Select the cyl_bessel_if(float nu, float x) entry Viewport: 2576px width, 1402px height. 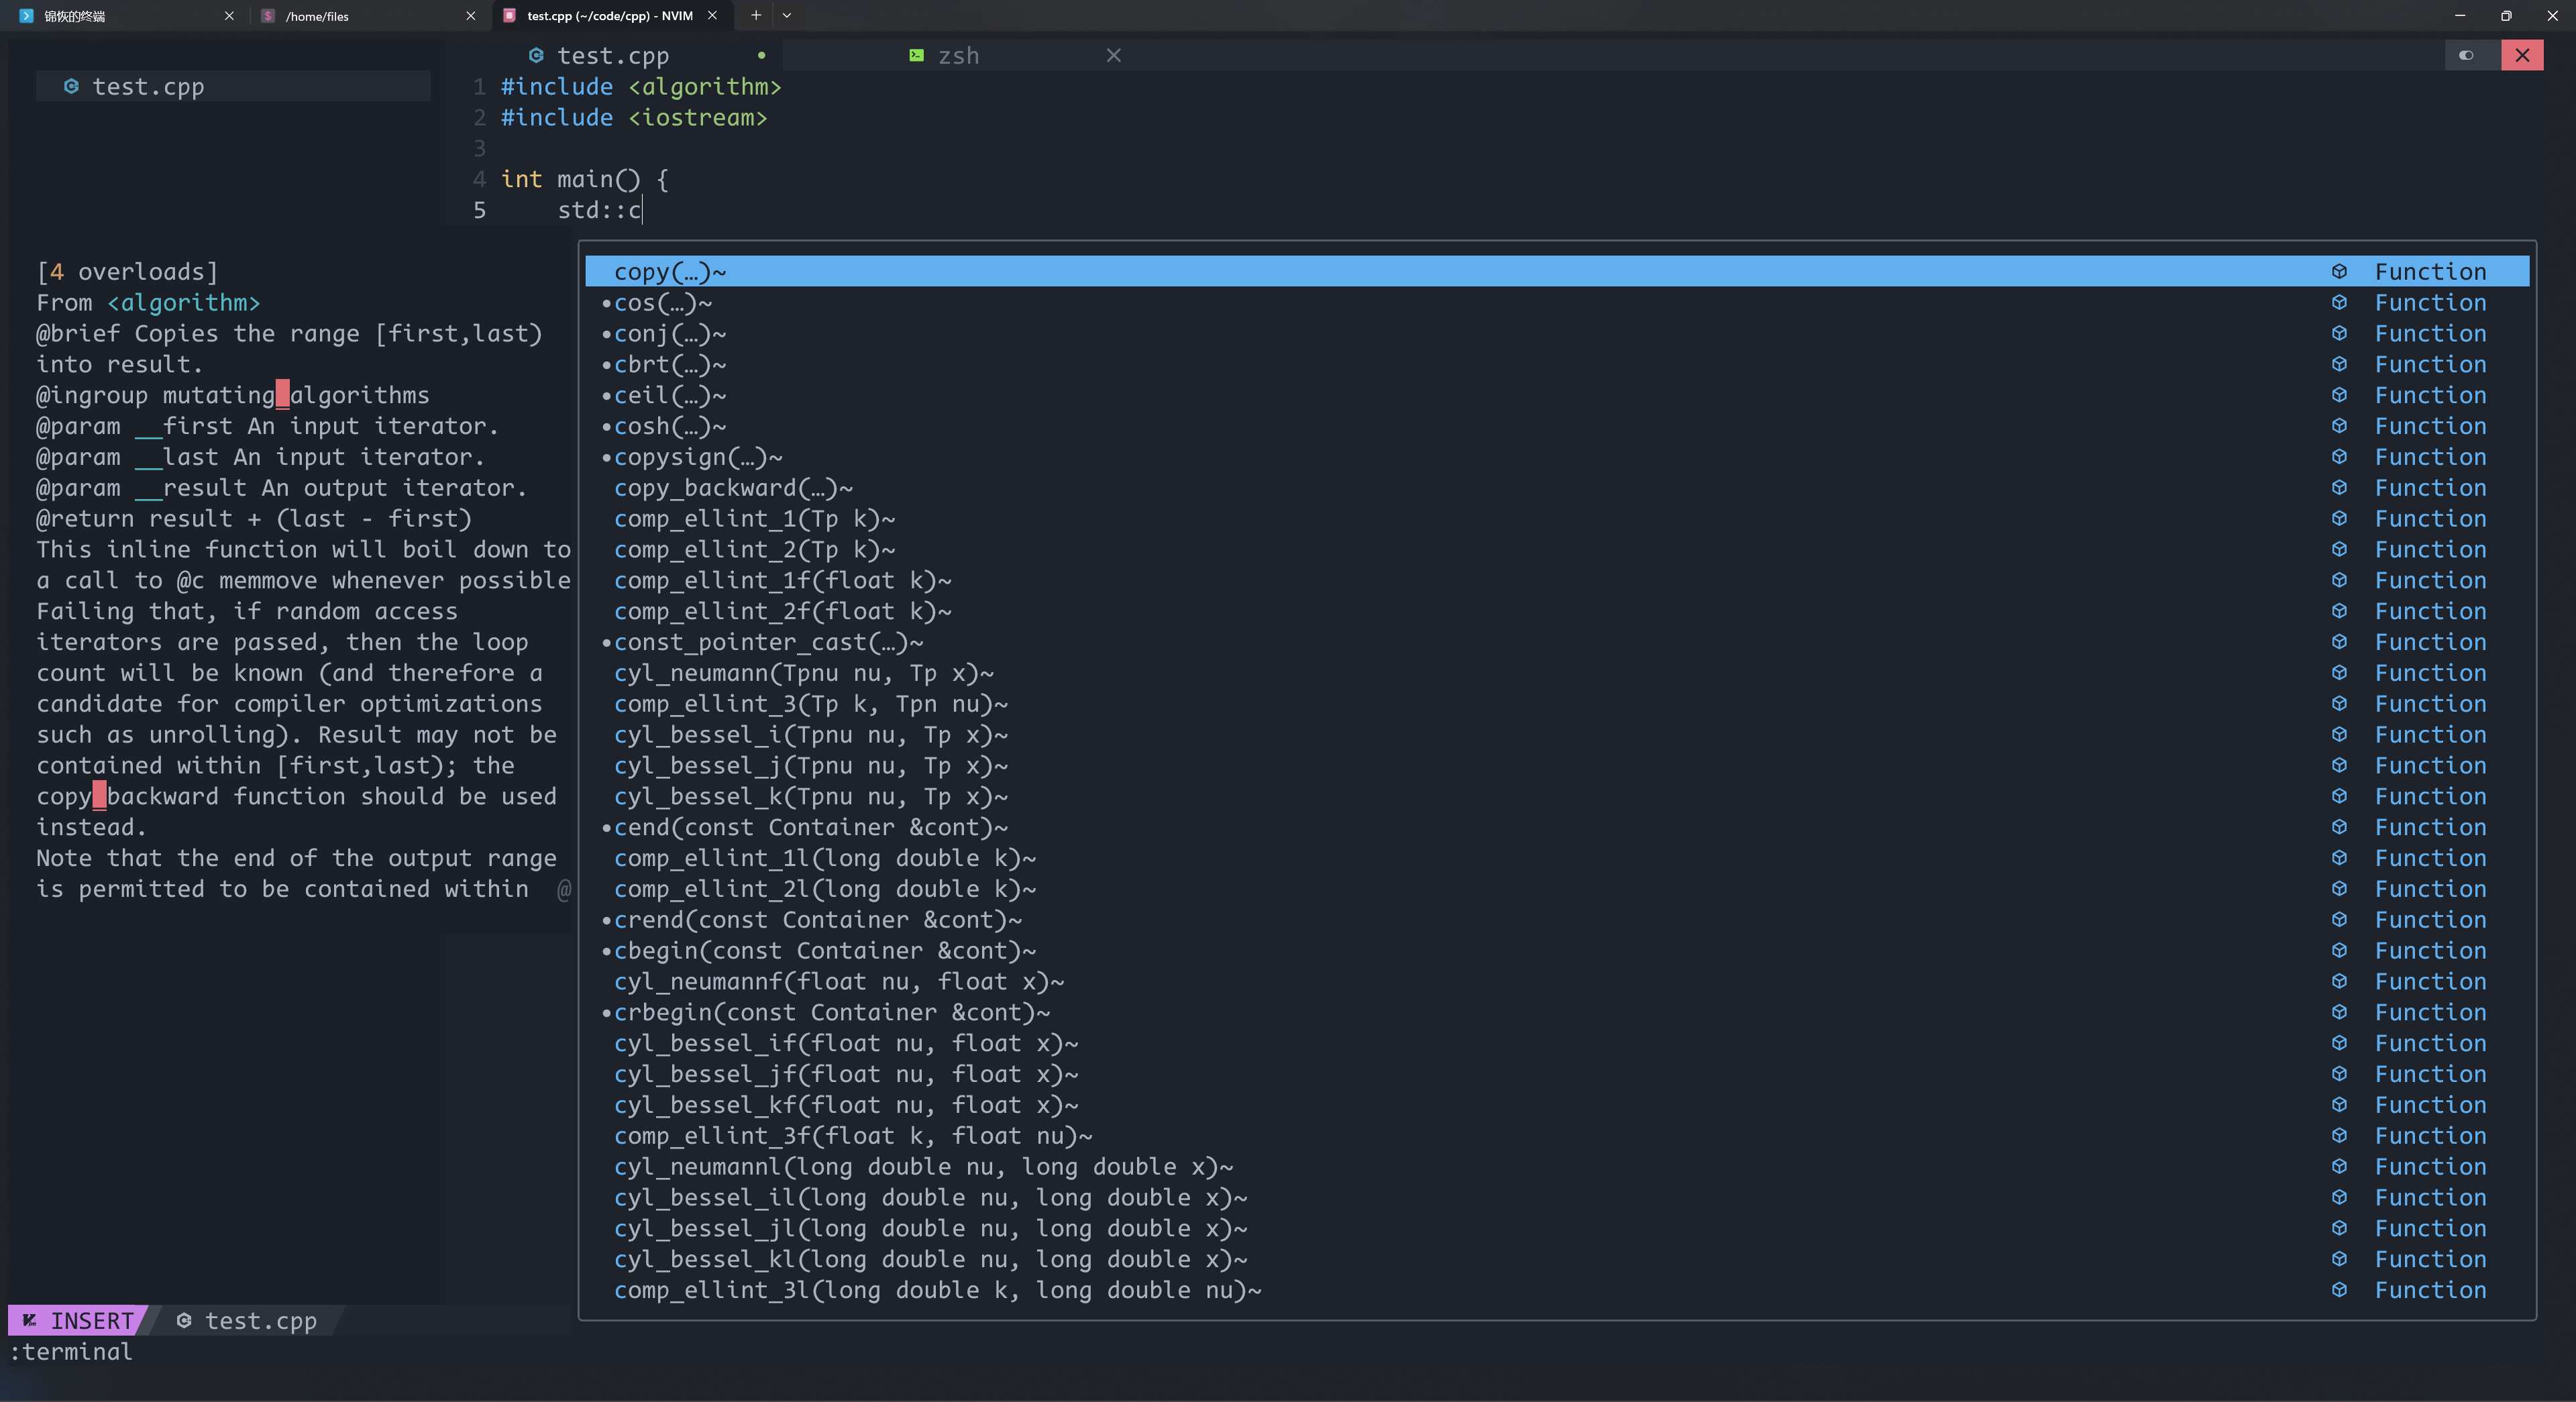point(845,1043)
